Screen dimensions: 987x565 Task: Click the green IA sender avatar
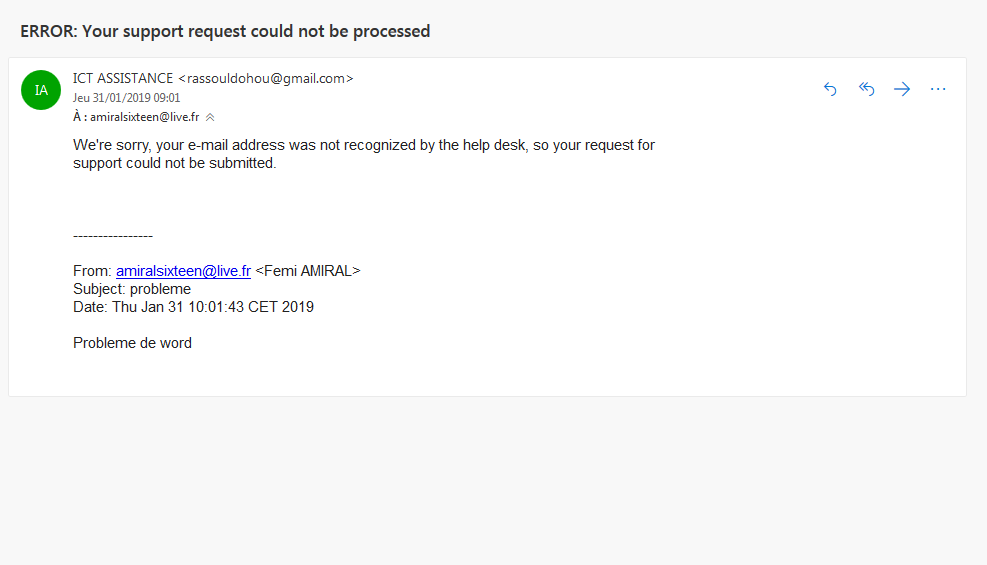coord(41,90)
